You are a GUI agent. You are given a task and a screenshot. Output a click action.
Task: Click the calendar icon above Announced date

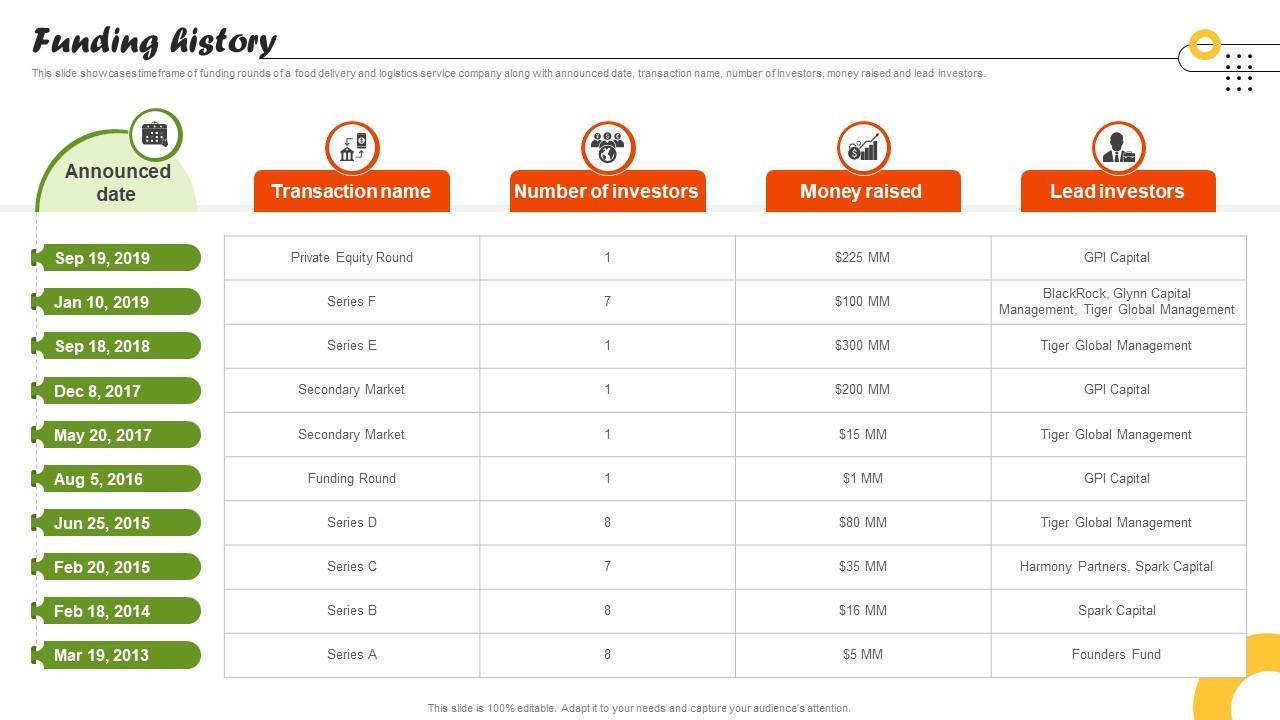point(155,134)
